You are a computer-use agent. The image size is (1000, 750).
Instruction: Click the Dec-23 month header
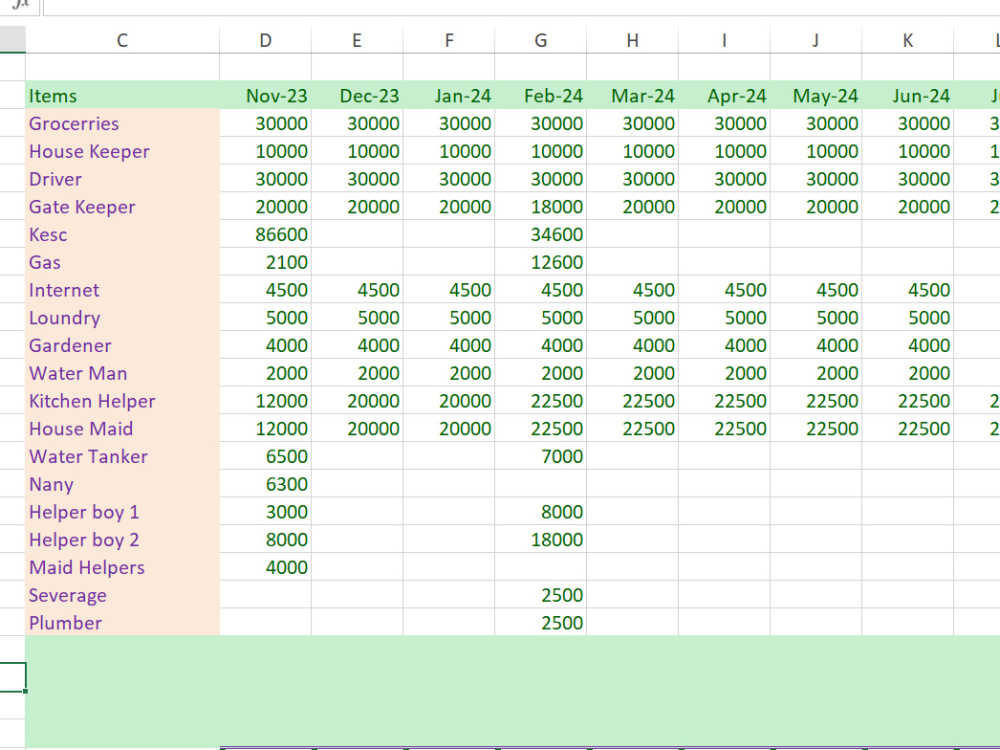point(357,96)
